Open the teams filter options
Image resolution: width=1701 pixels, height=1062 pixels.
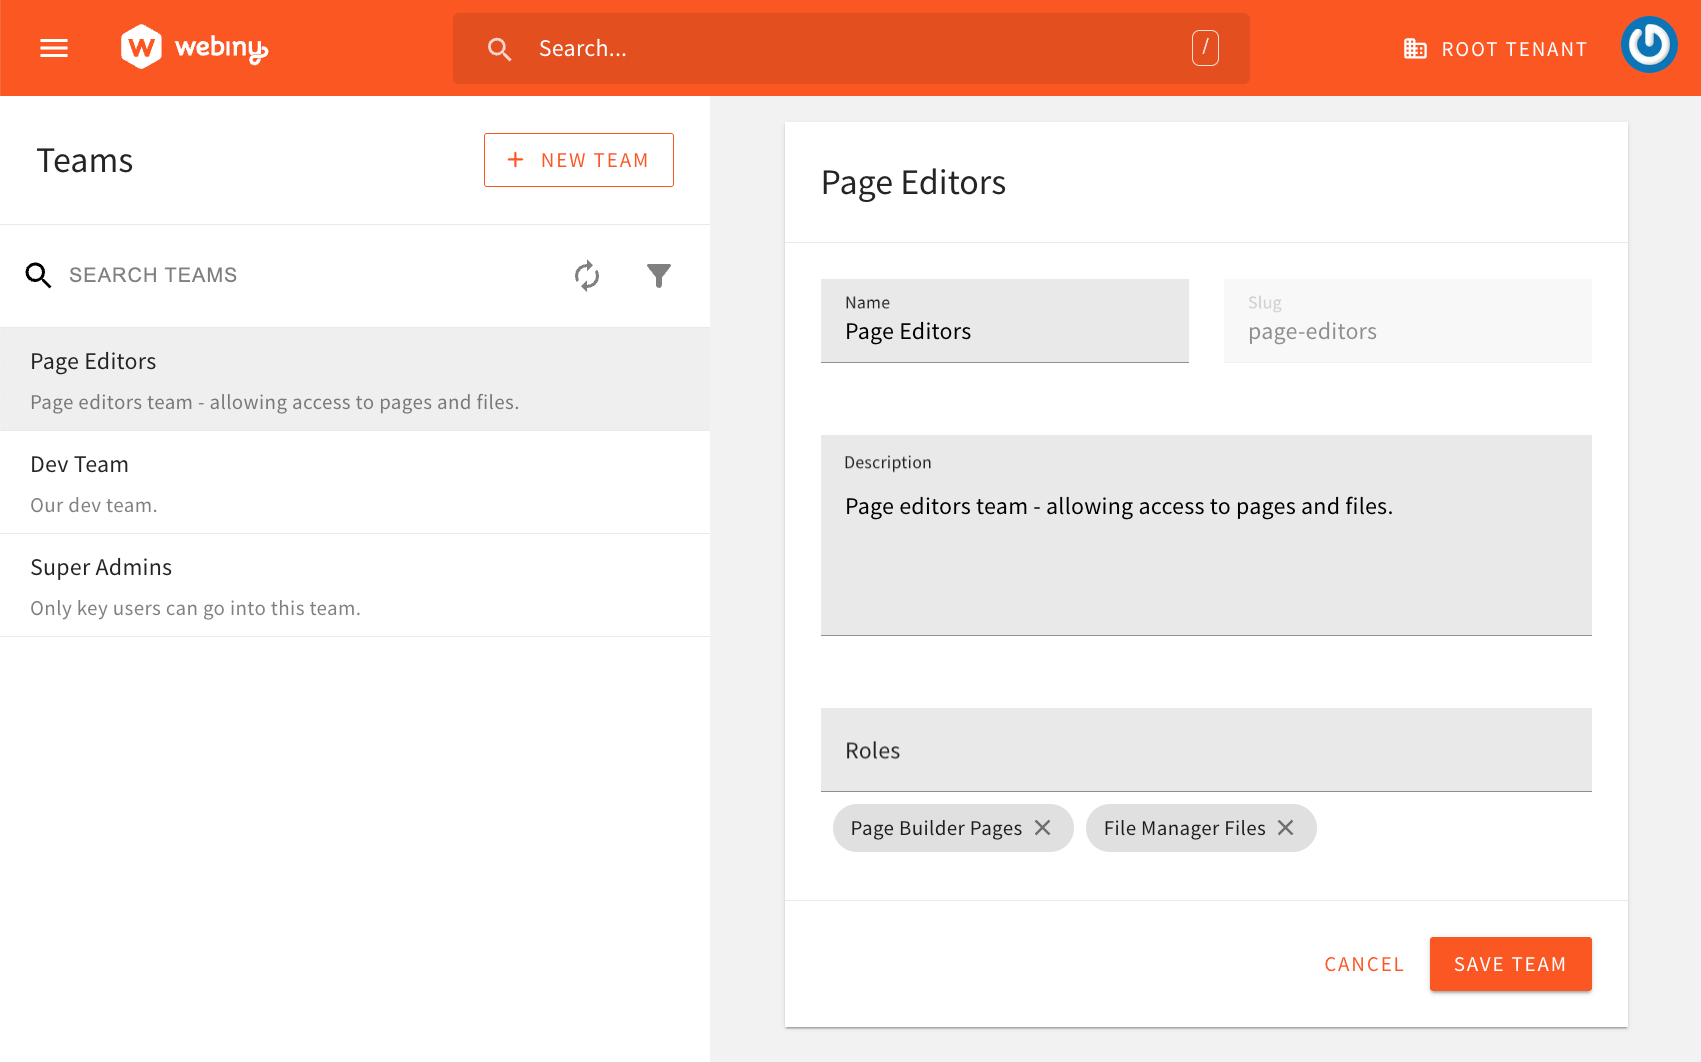(x=658, y=275)
